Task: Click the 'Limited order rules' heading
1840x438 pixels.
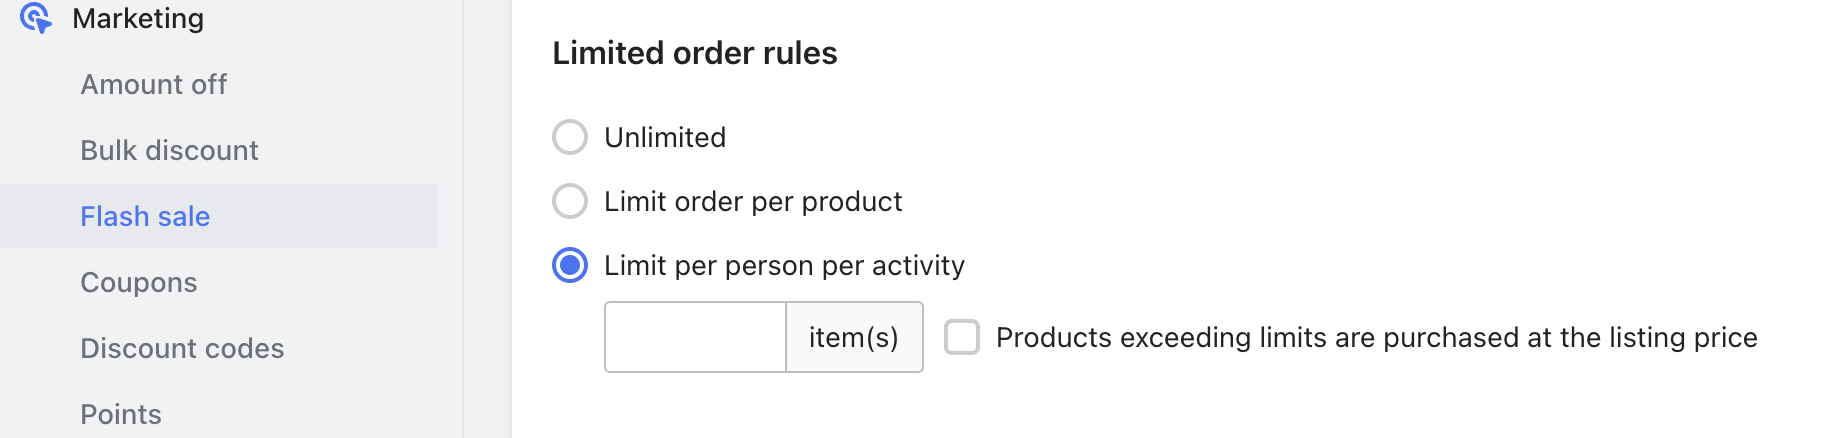Action: pos(695,53)
